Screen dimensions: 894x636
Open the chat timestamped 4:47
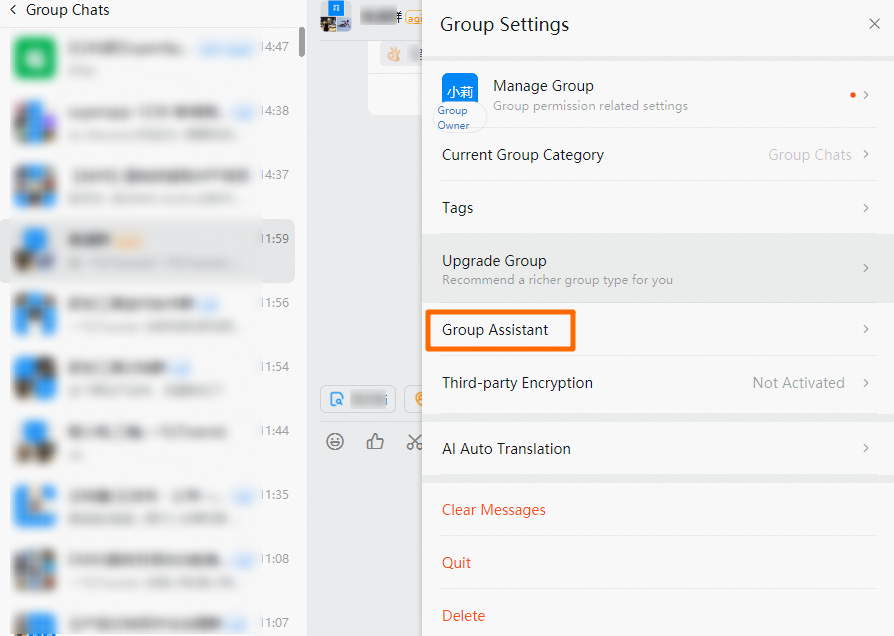(x=149, y=58)
